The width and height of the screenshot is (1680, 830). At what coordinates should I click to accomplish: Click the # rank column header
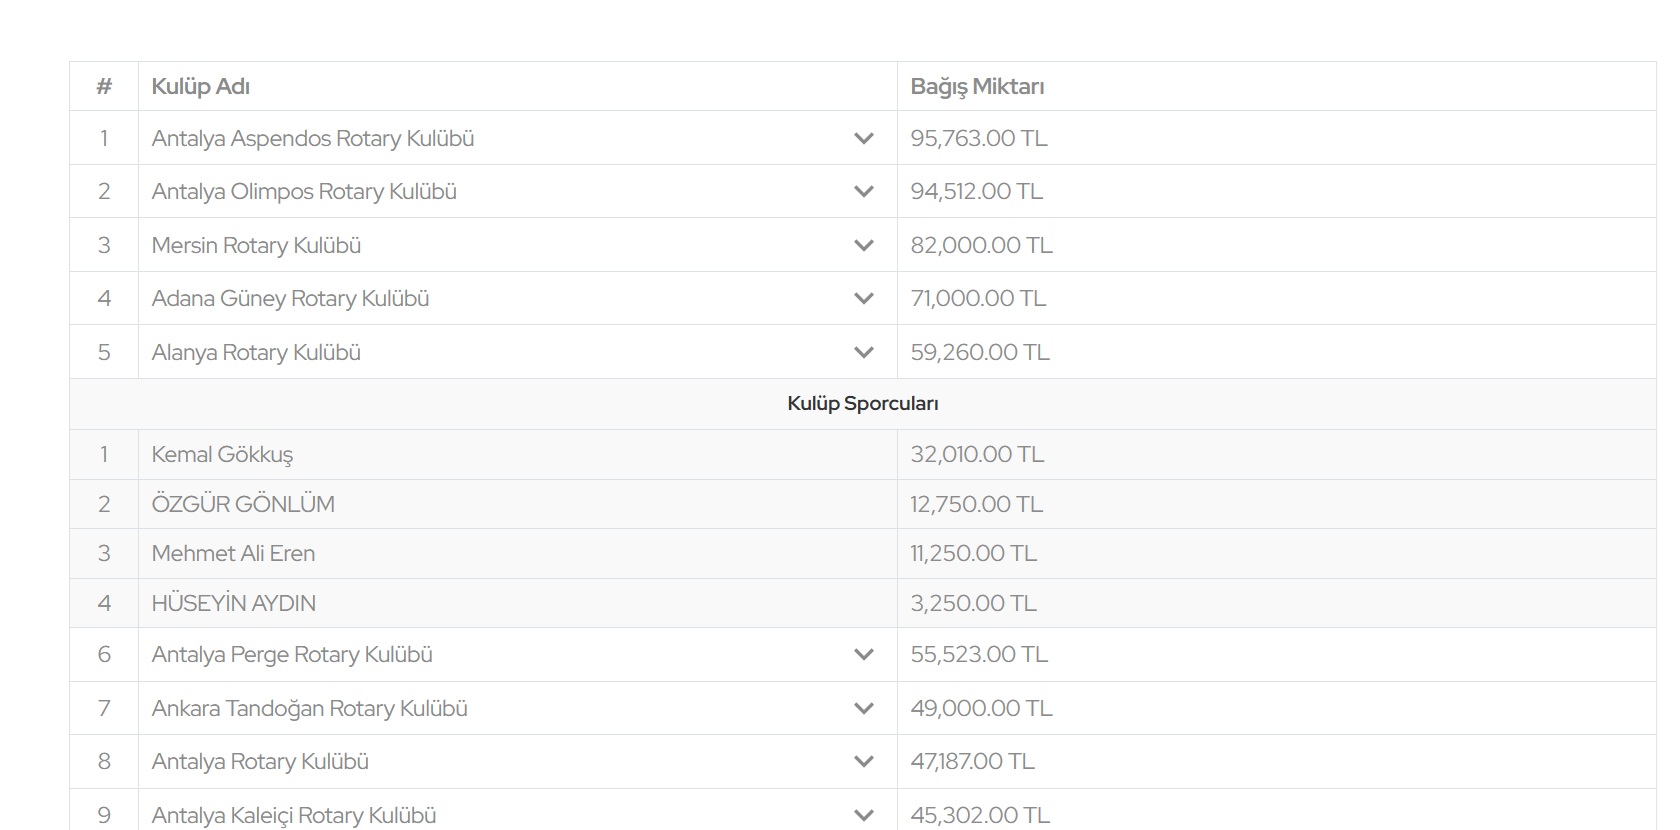[104, 87]
